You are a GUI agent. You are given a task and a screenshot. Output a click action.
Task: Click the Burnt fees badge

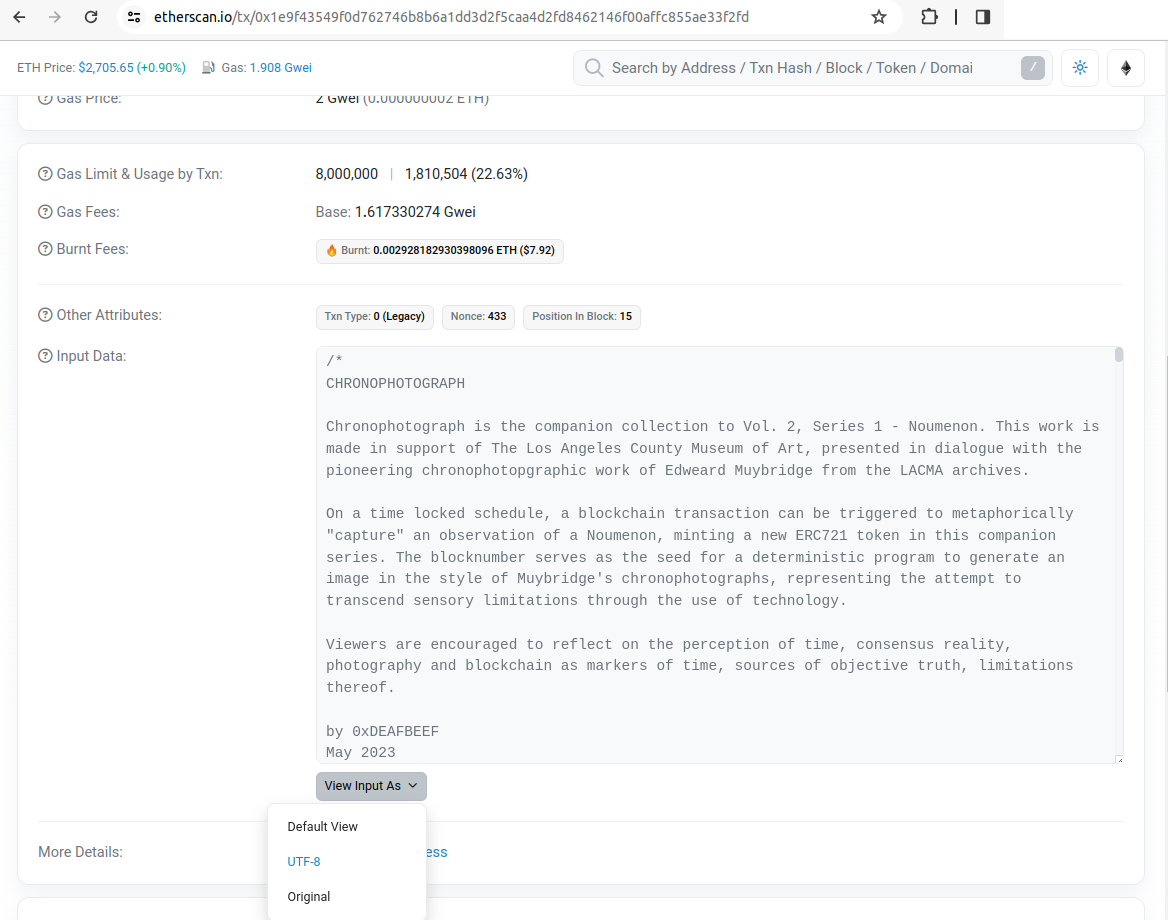439,251
